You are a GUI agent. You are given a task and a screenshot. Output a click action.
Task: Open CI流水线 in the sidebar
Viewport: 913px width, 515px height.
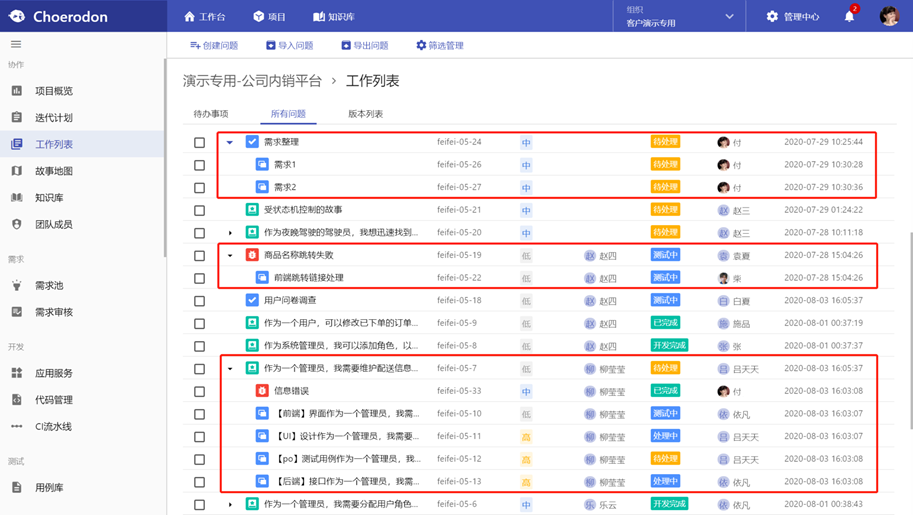tap(53, 427)
